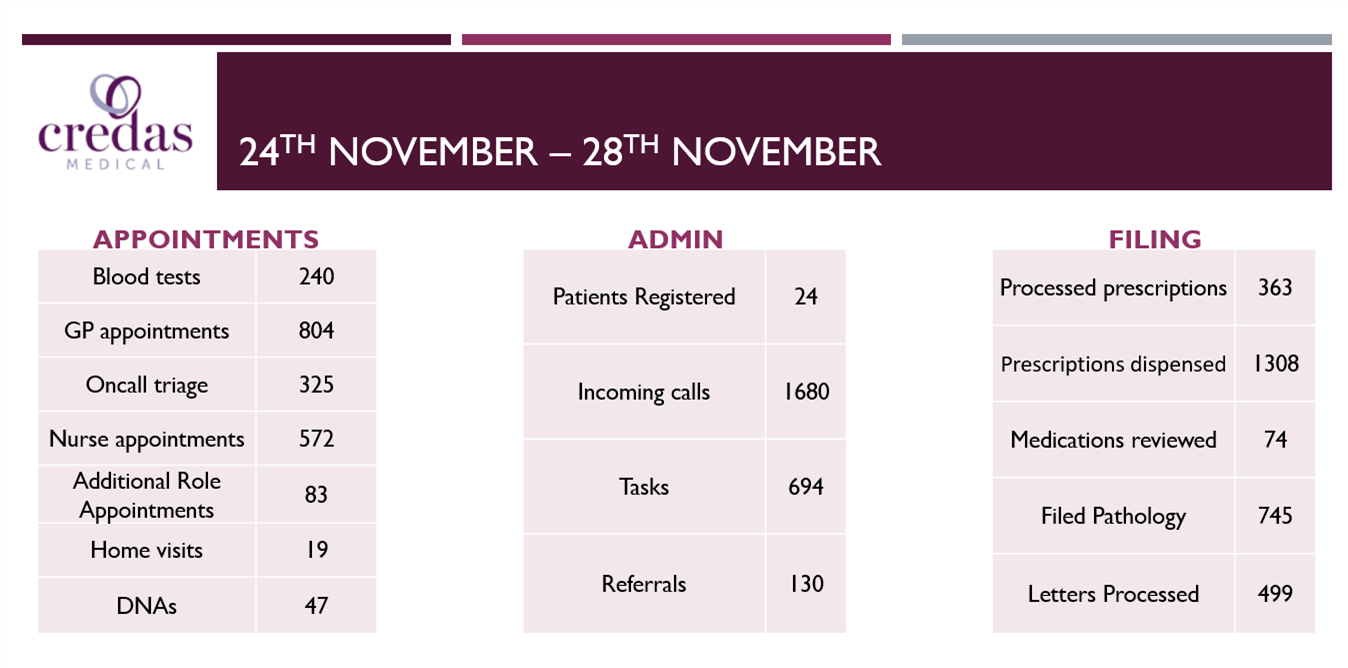
Task: Click the Processed prescriptions label
Action: click(1113, 288)
